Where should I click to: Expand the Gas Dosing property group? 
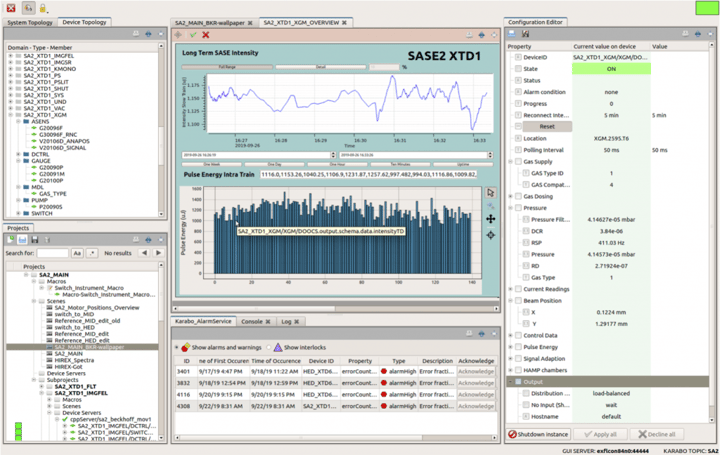point(511,196)
